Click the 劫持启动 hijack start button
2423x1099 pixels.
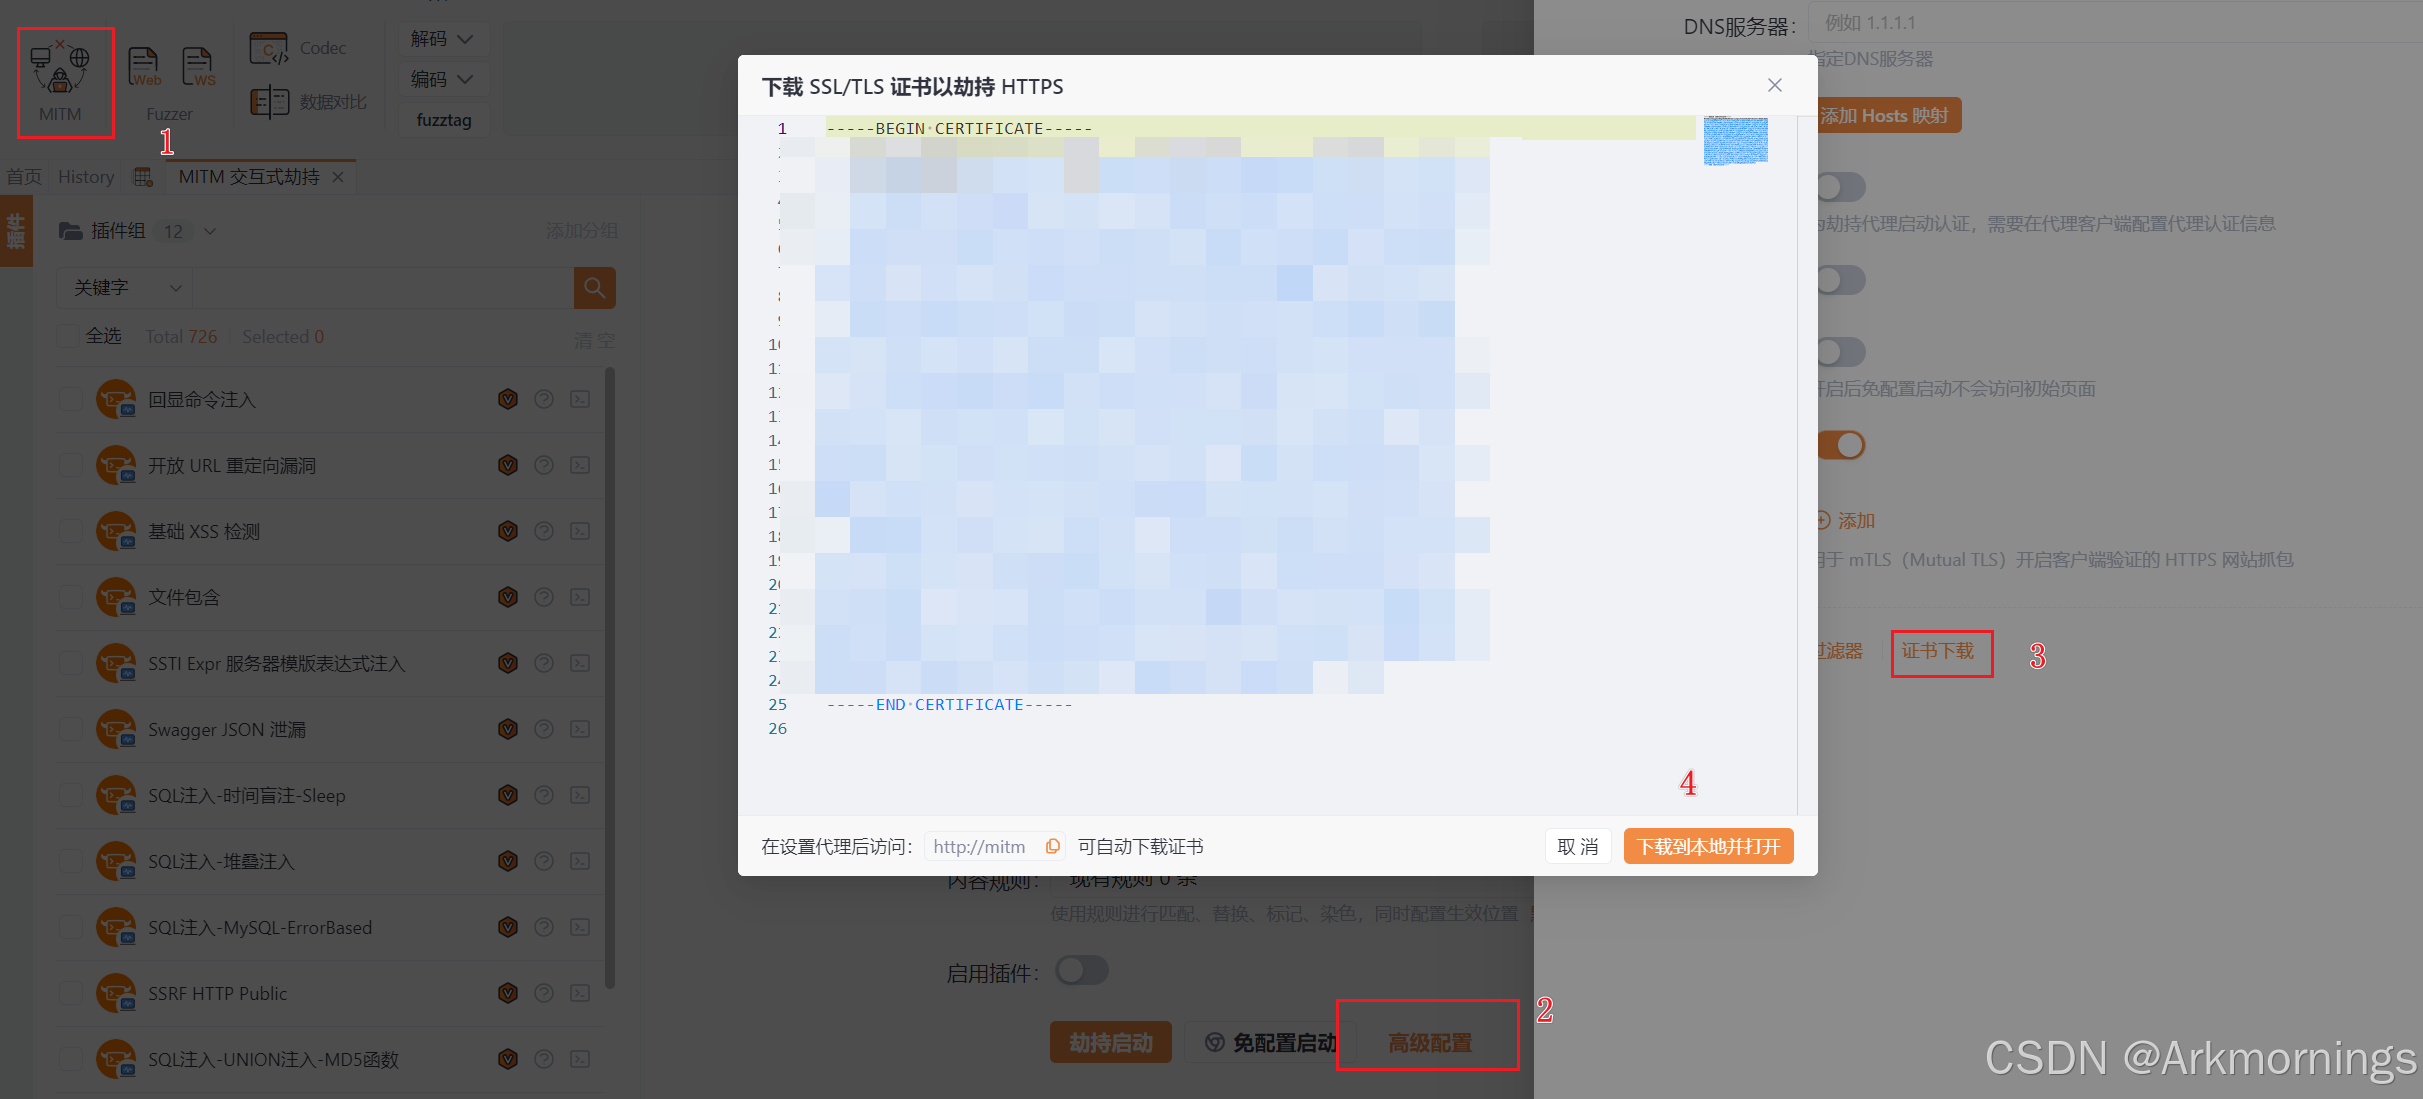click(x=1110, y=1042)
